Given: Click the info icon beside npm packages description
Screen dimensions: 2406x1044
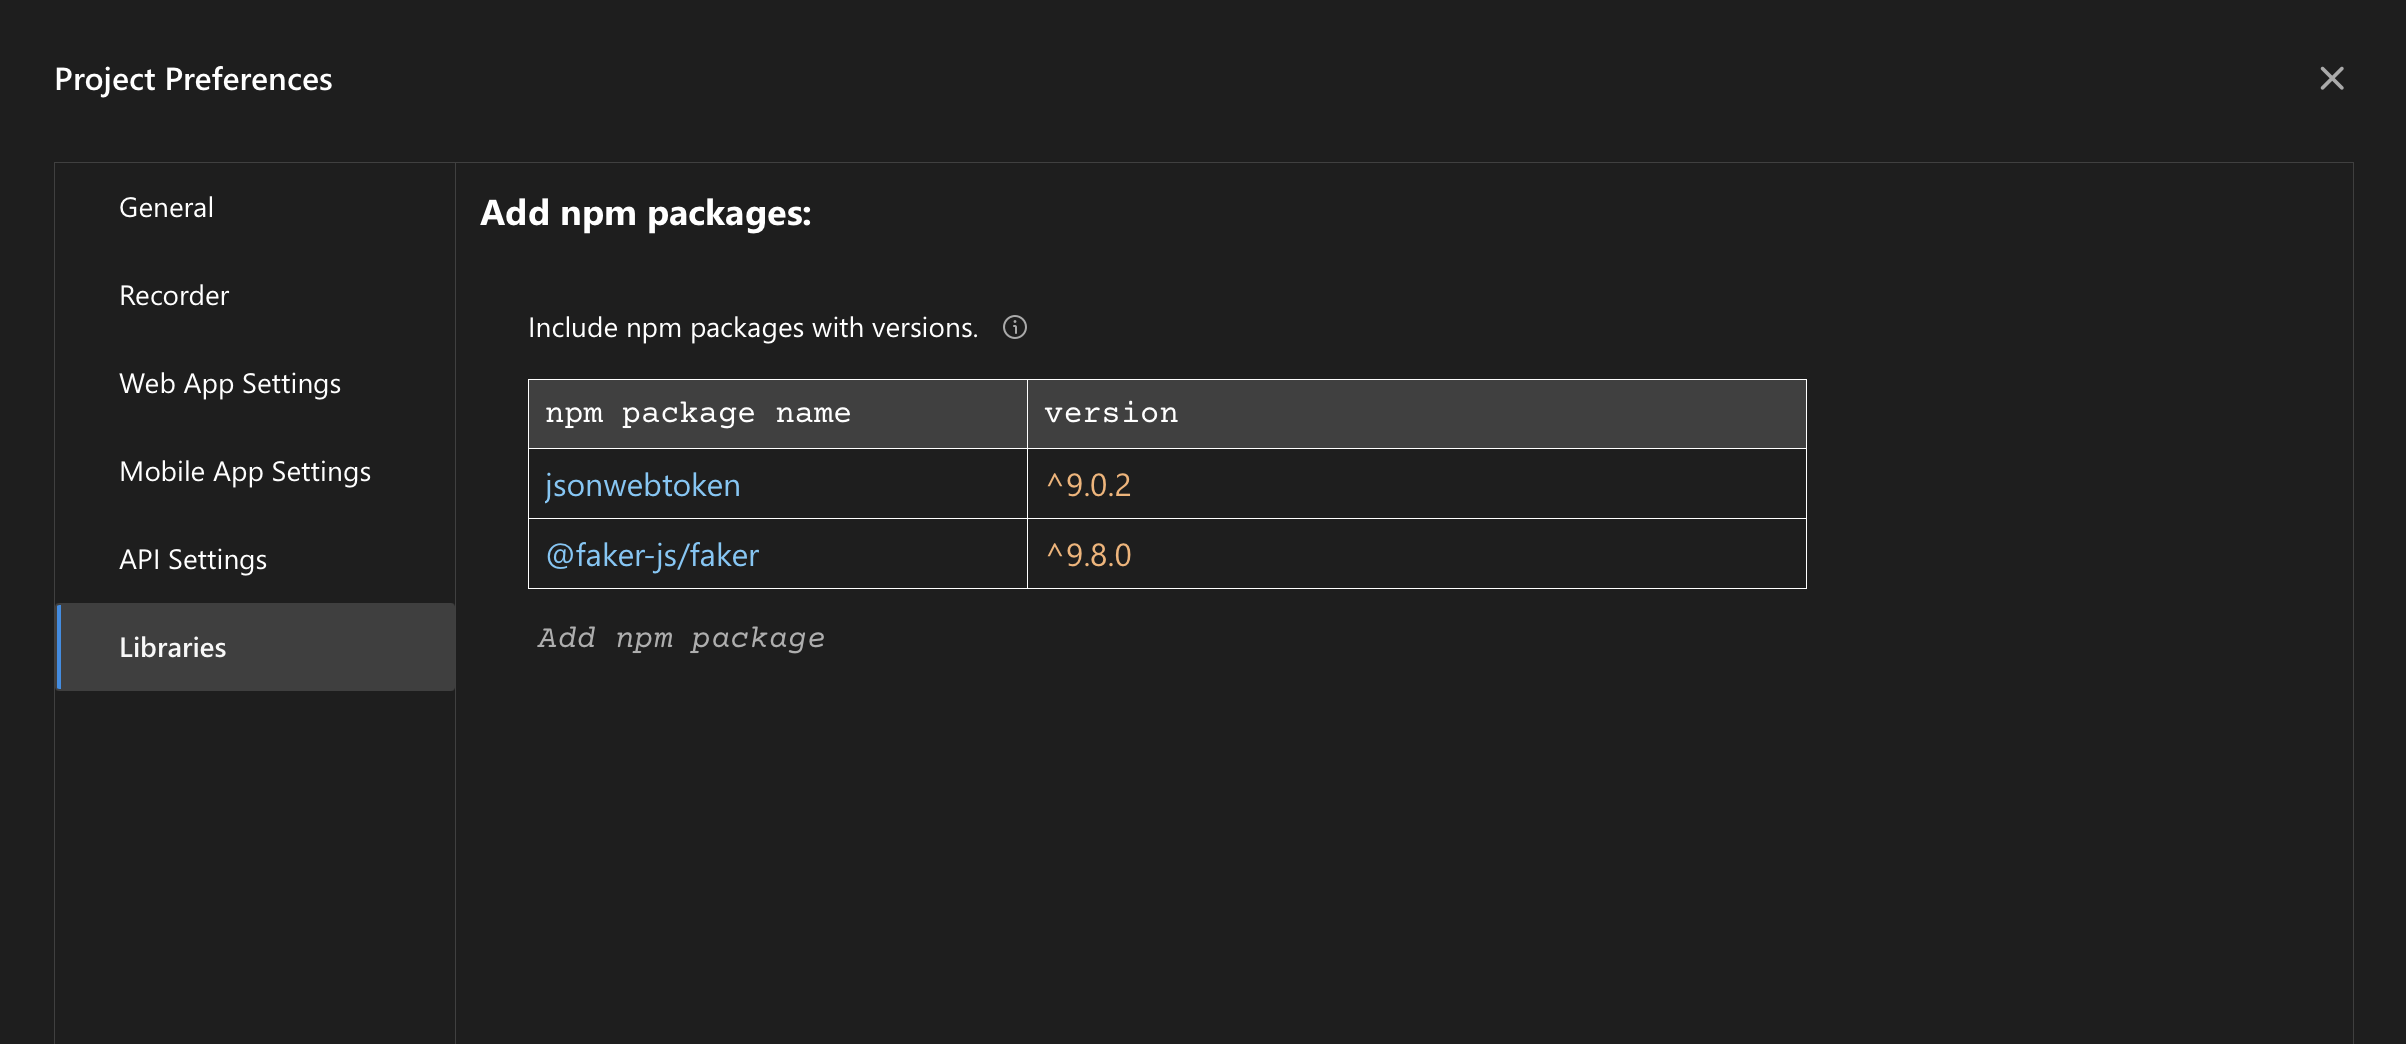Looking at the screenshot, I should click(1014, 328).
